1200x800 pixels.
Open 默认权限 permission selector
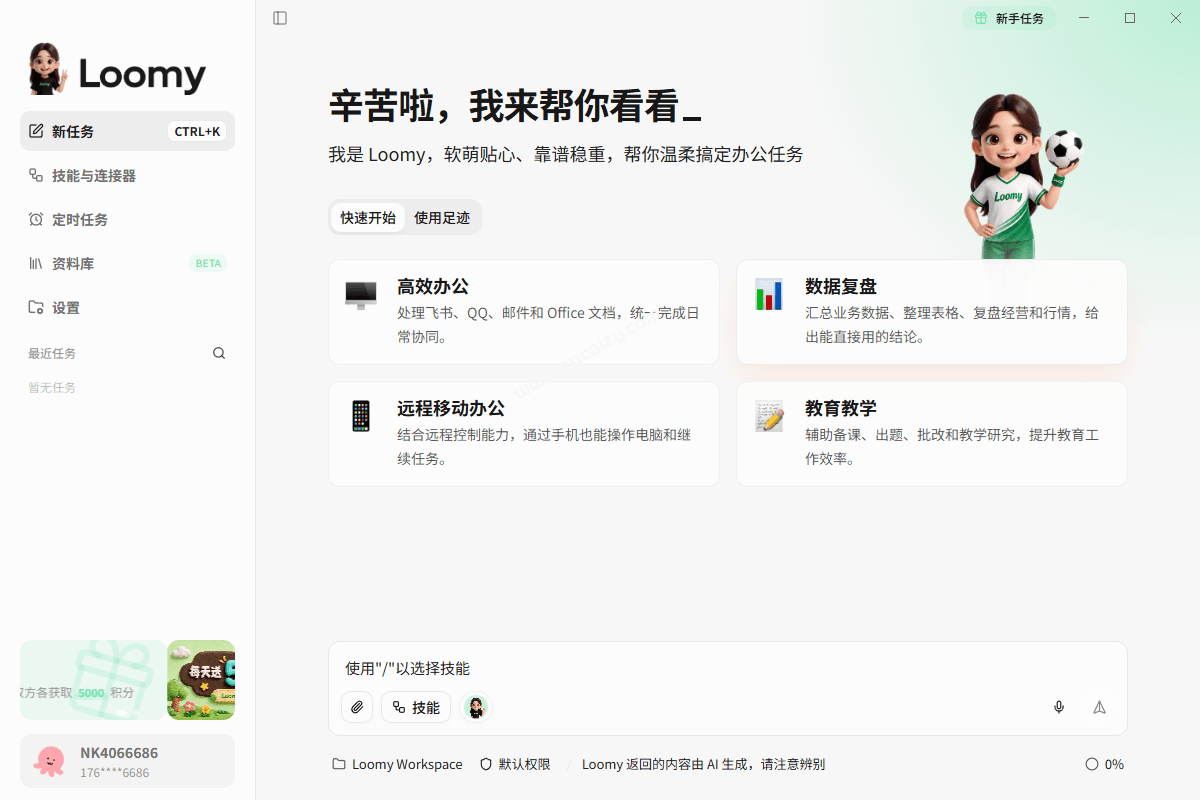coord(515,764)
